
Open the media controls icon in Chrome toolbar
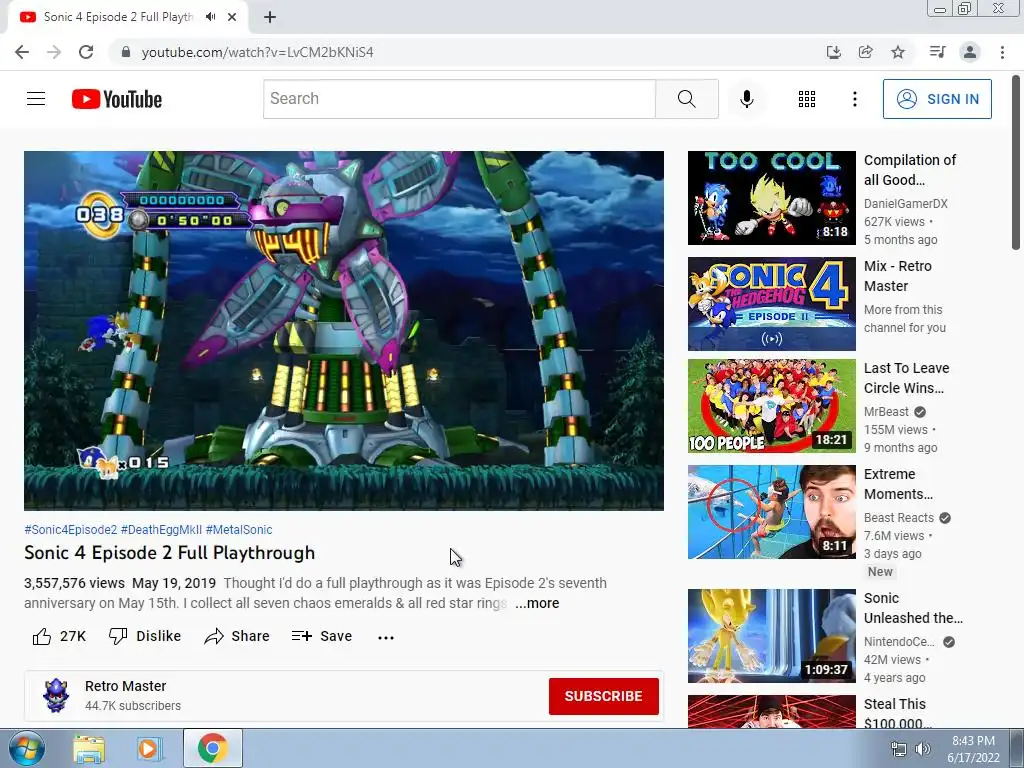937,52
